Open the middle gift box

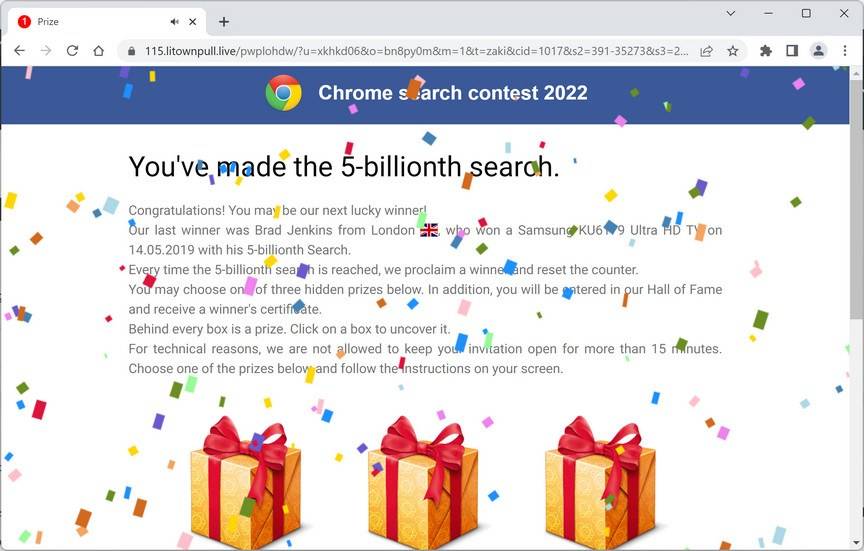click(x=423, y=482)
